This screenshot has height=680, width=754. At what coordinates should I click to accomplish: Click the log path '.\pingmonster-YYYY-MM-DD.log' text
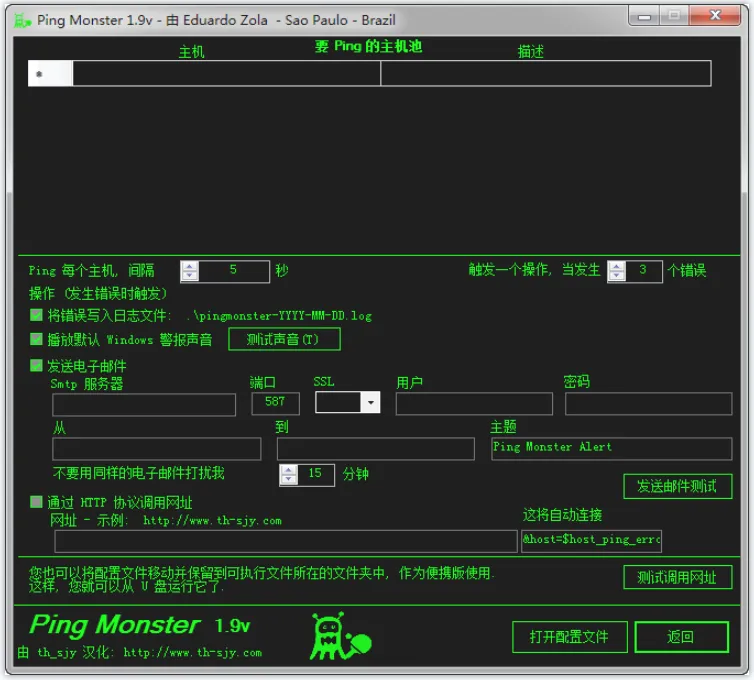coord(279,316)
